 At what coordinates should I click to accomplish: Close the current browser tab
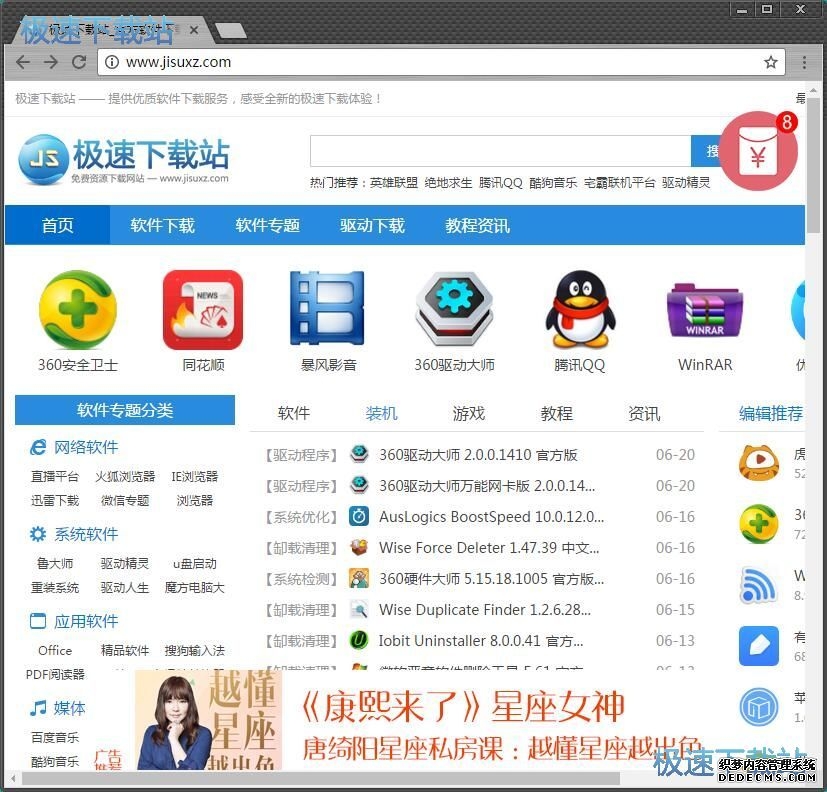pyautogui.click(x=194, y=30)
